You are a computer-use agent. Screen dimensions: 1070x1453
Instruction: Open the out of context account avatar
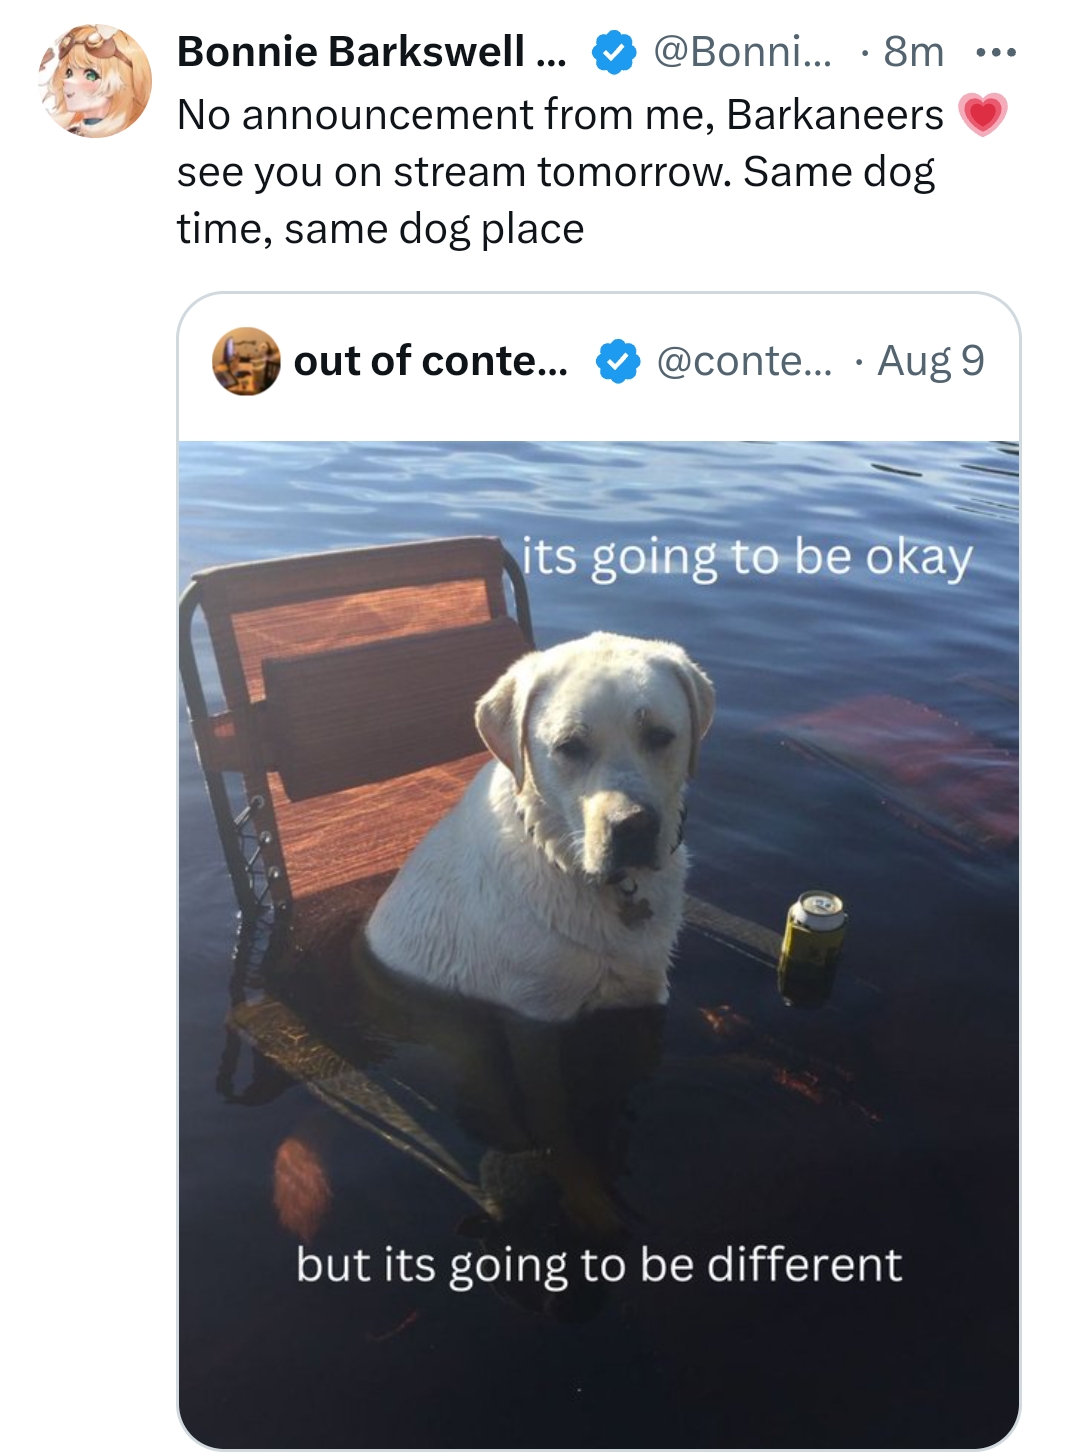tap(246, 361)
